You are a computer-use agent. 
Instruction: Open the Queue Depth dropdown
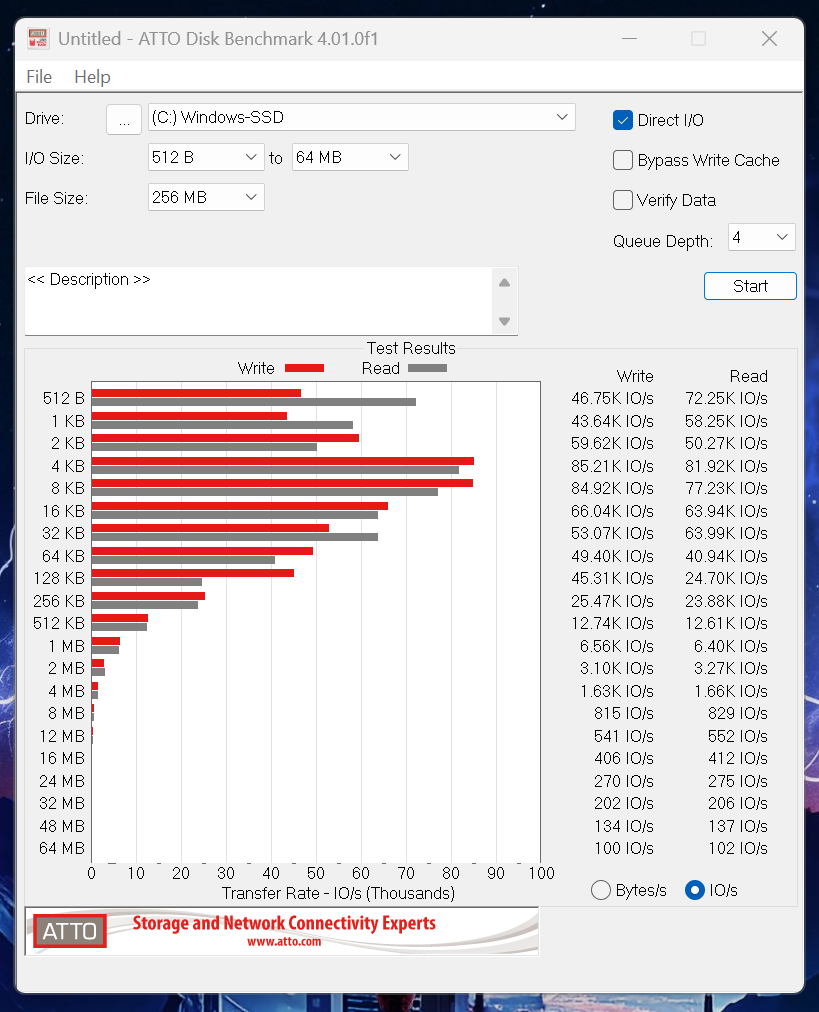762,238
